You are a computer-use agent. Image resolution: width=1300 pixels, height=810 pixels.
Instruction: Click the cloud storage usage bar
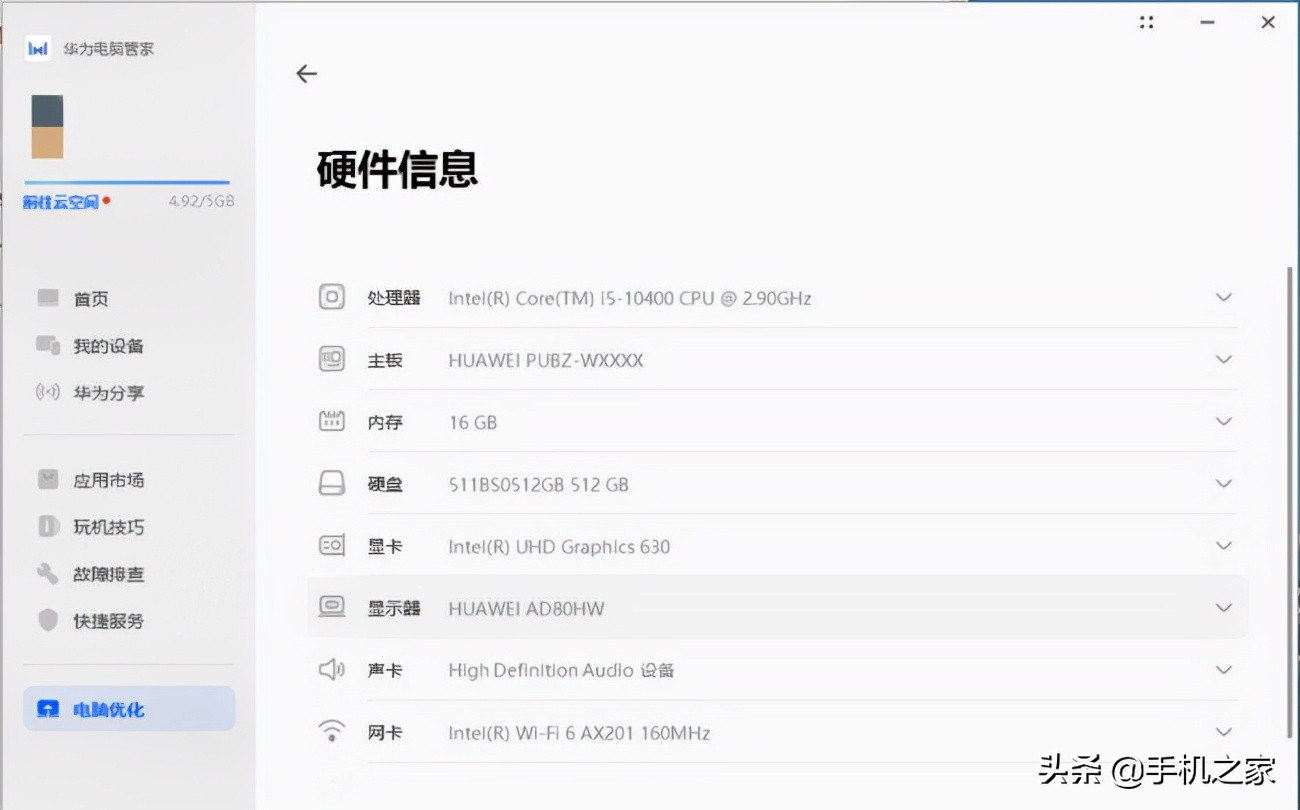(x=127, y=183)
